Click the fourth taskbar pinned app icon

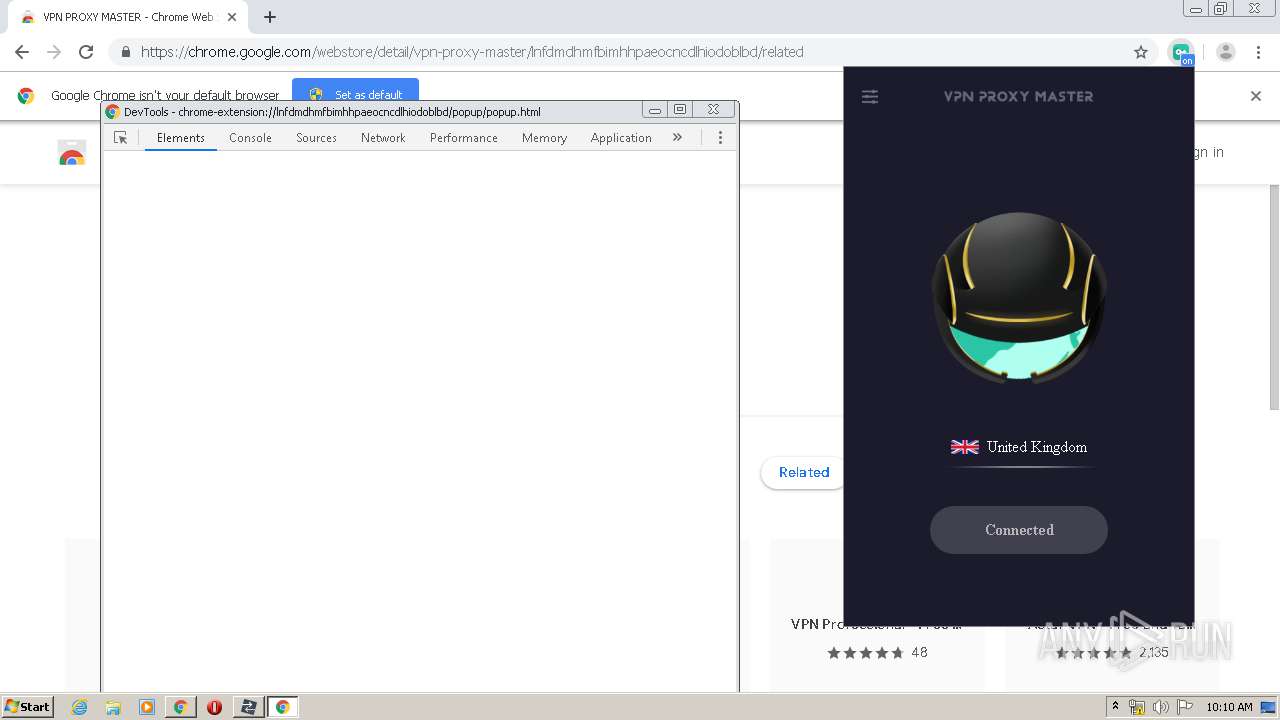[x=180, y=707]
